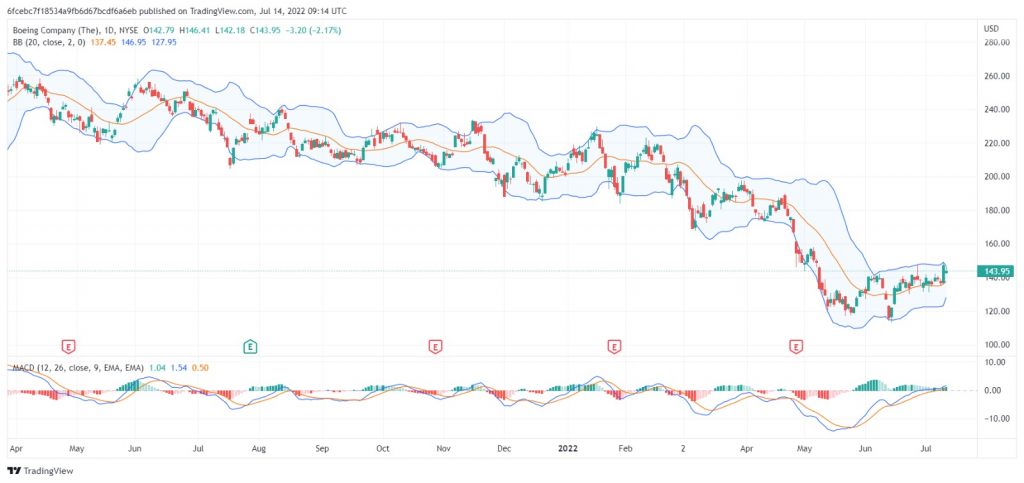This screenshot has width=1024, height=483.
Task: Click the 260.00 price axis label
Action: coord(995,76)
